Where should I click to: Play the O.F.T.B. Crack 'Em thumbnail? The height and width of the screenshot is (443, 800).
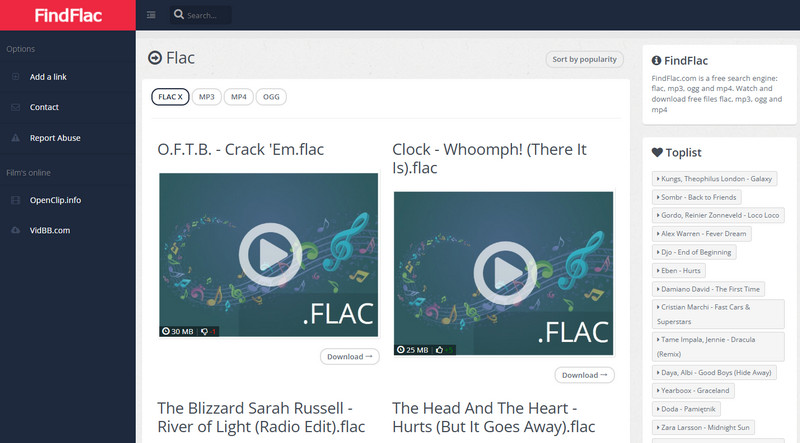[268, 255]
